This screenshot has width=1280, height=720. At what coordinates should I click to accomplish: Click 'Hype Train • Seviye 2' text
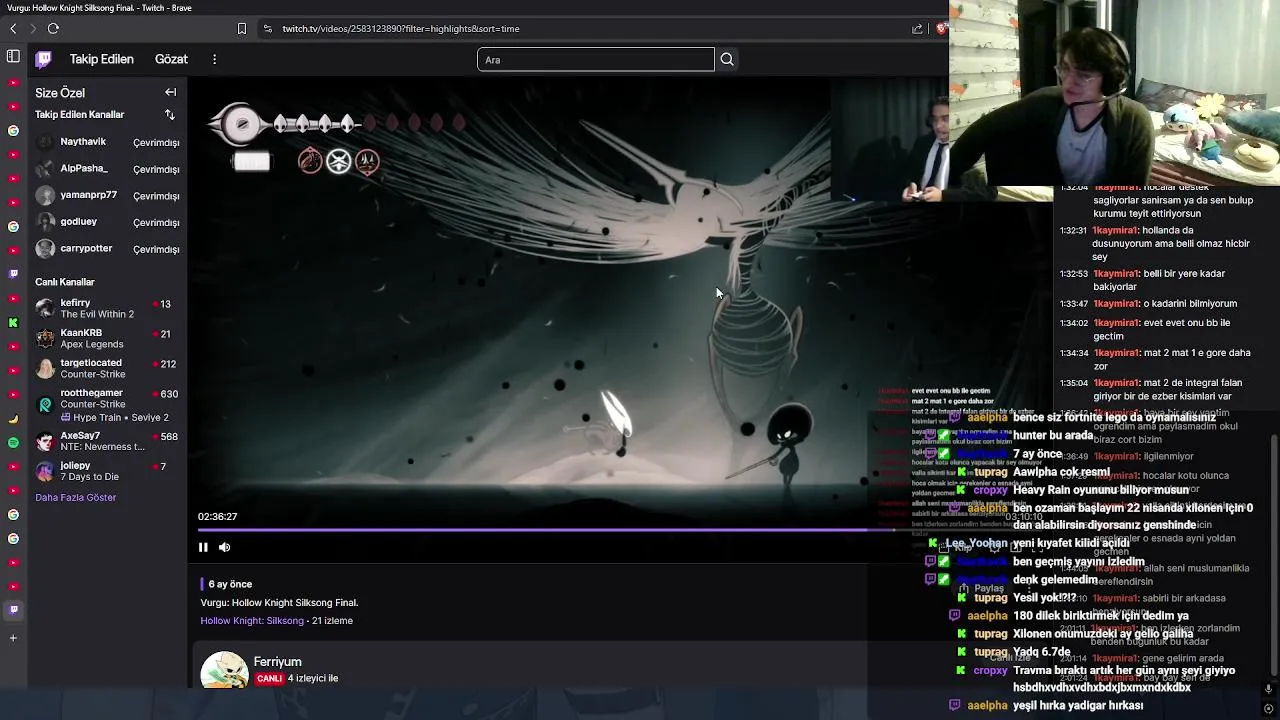coord(121,418)
